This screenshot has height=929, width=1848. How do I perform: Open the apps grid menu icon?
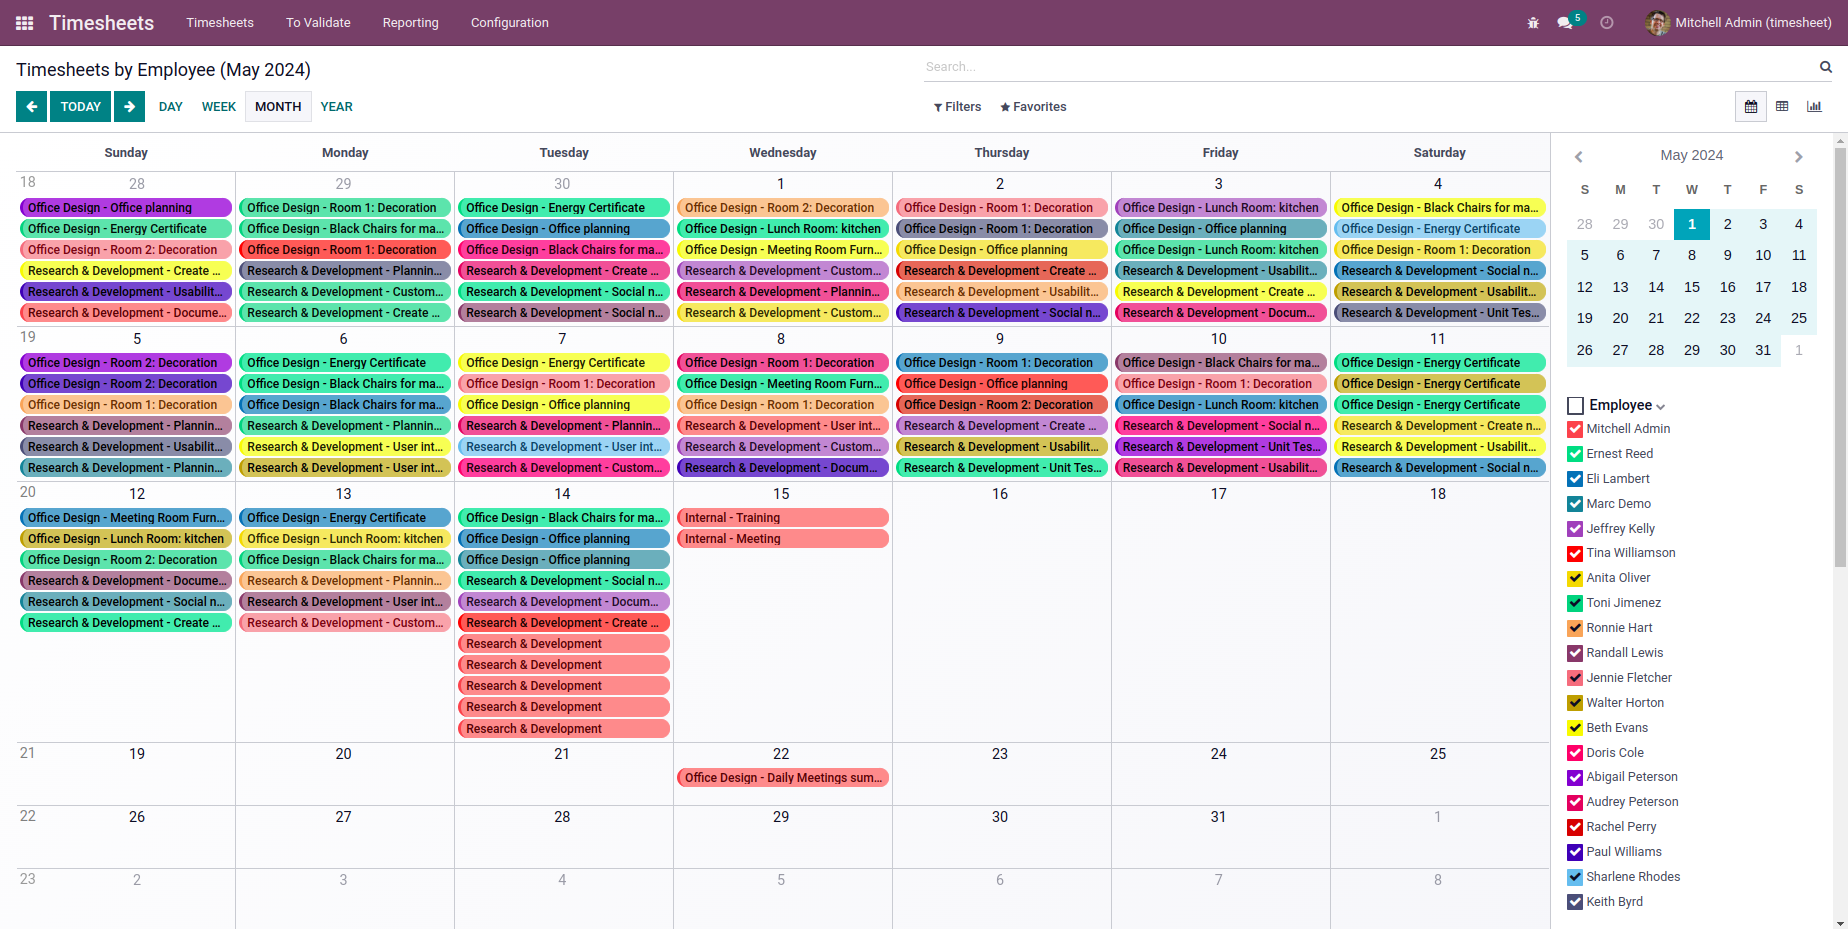click(x=25, y=23)
